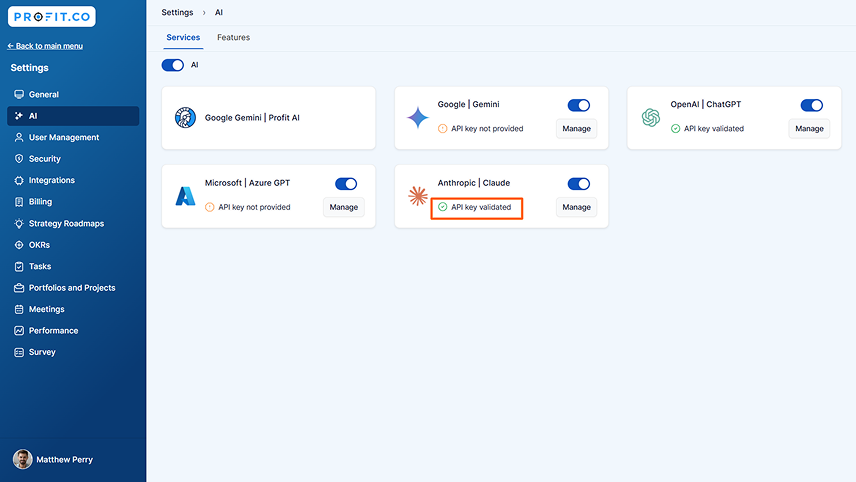Click the General settings monitor icon
856x482 pixels.
(19, 94)
